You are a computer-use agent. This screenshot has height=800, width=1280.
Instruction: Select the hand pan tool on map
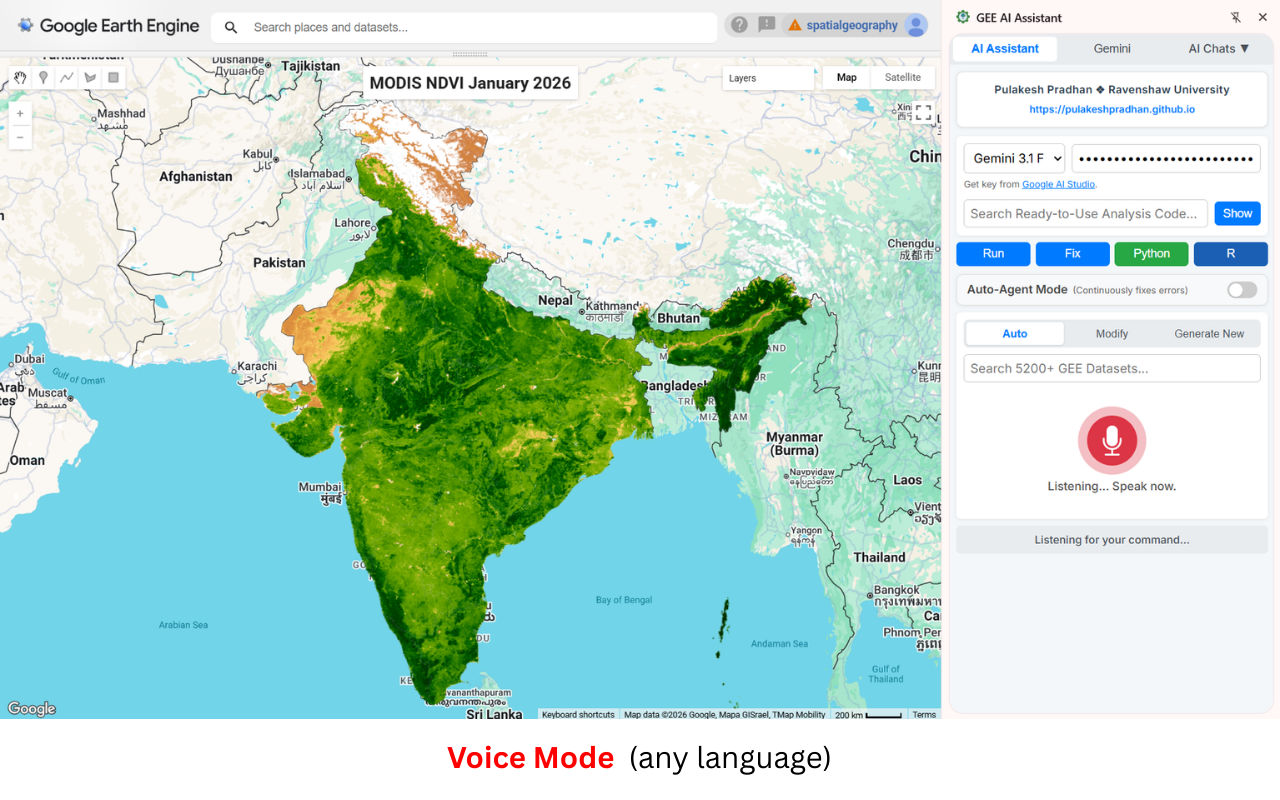click(x=20, y=78)
